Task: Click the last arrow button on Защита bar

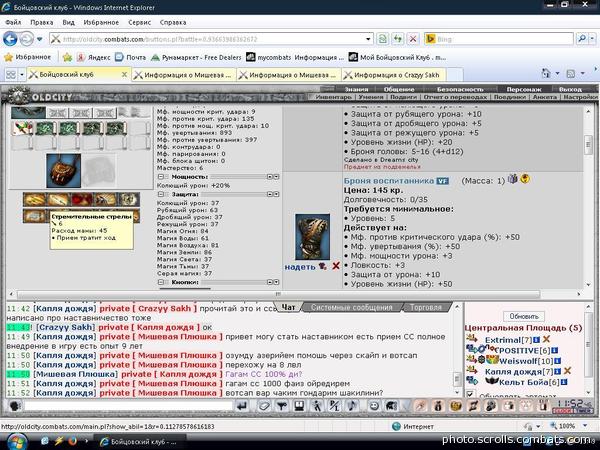Action: click(x=276, y=194)
